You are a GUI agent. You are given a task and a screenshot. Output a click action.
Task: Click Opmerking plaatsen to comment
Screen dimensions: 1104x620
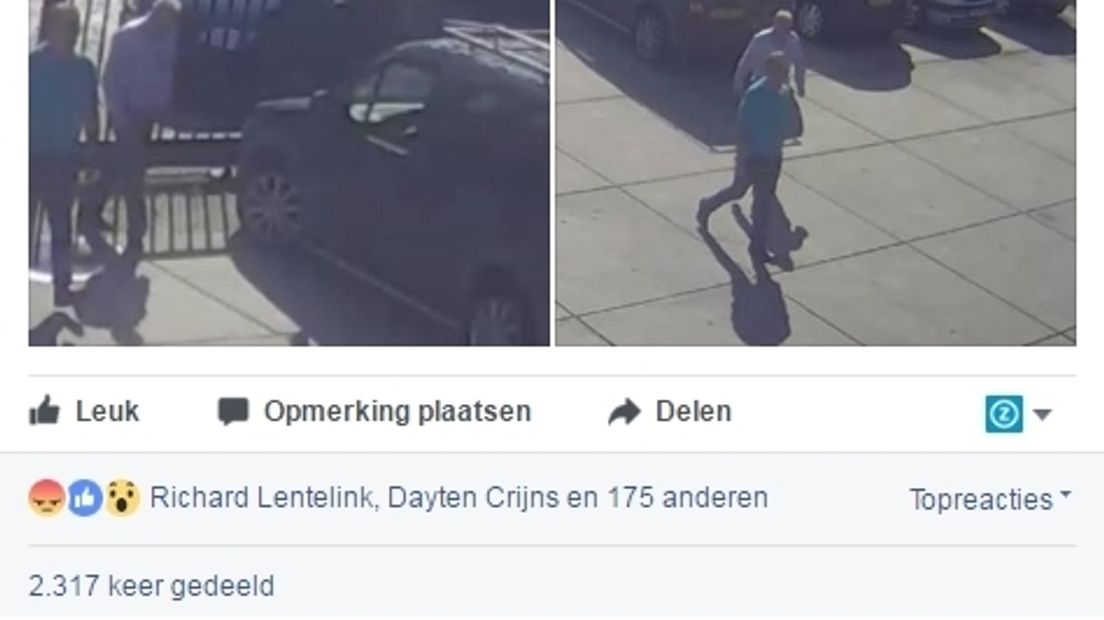point(397,412)
